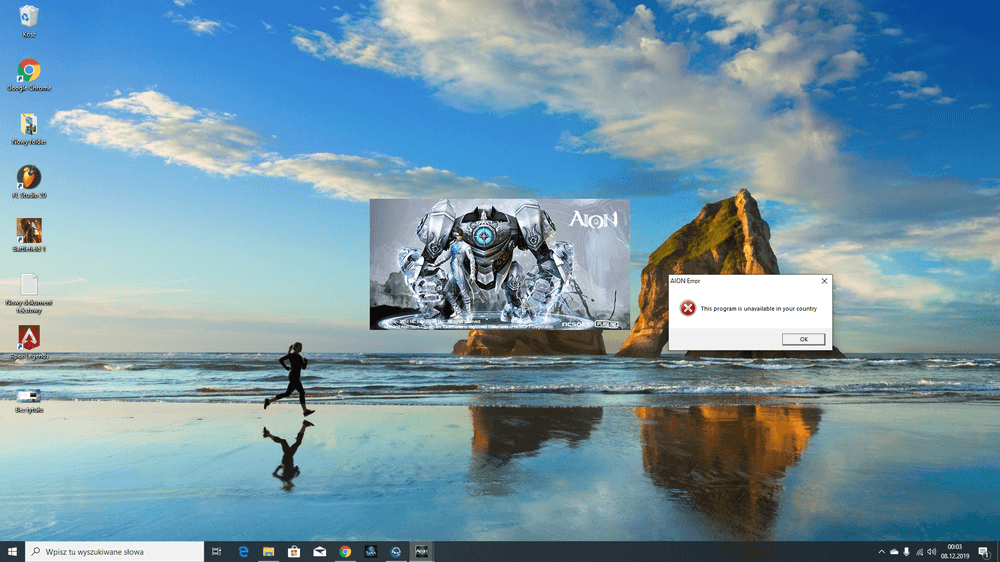Viewport: 1000px width, 562px height.
Task: Open the Mail app from the taskbar
Action: tap(320, 551)
